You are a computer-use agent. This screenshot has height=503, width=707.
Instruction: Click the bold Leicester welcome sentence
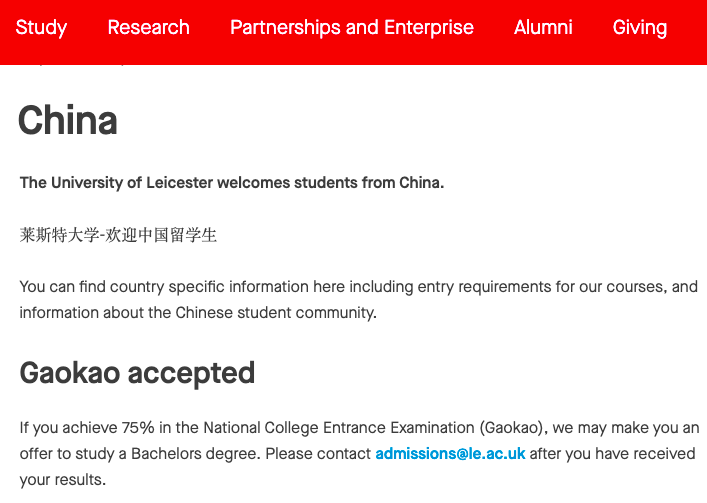coord(232,183)
